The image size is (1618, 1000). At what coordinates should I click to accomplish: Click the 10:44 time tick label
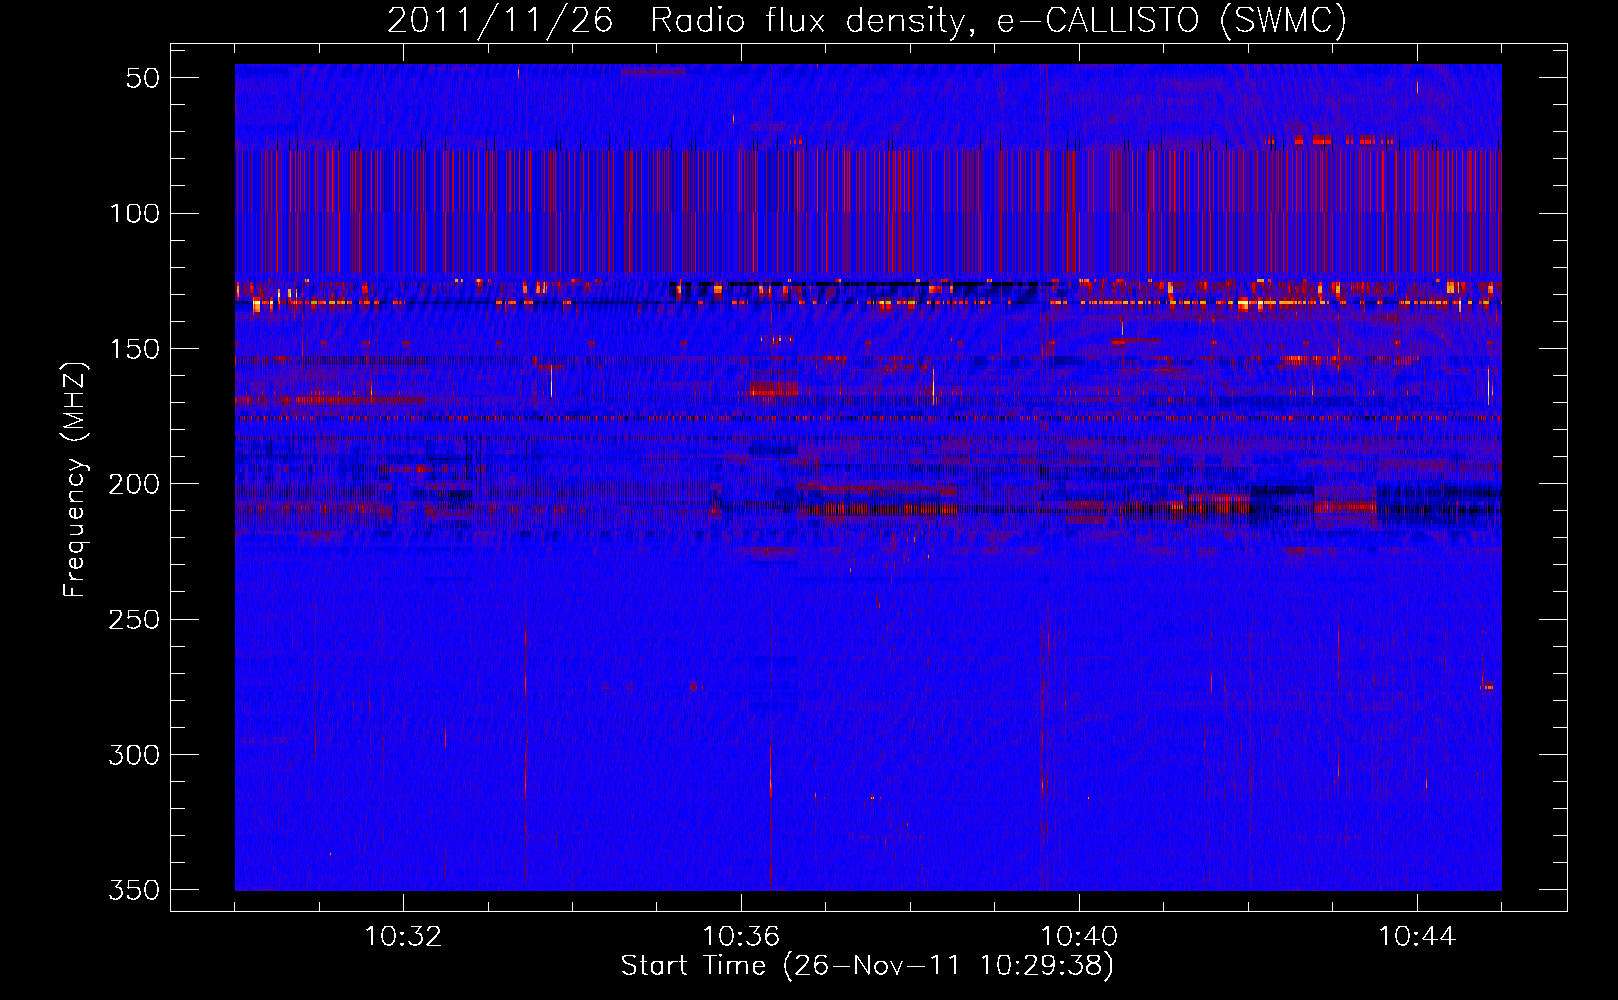pos(1417,937)
